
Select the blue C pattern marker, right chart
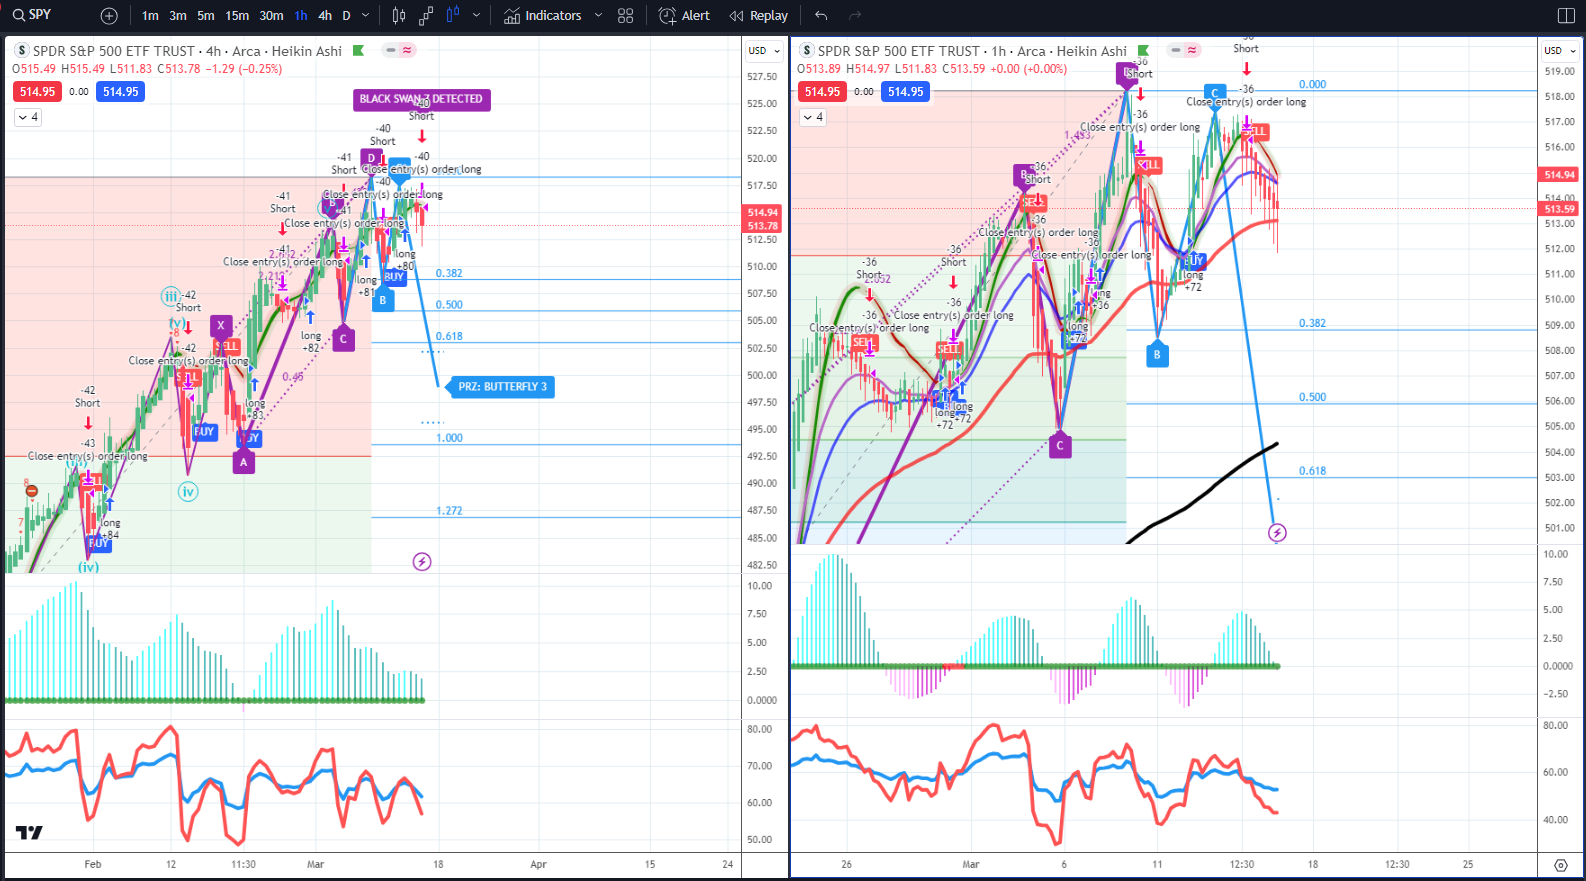pyautogui.click(x=1215, y=94)
